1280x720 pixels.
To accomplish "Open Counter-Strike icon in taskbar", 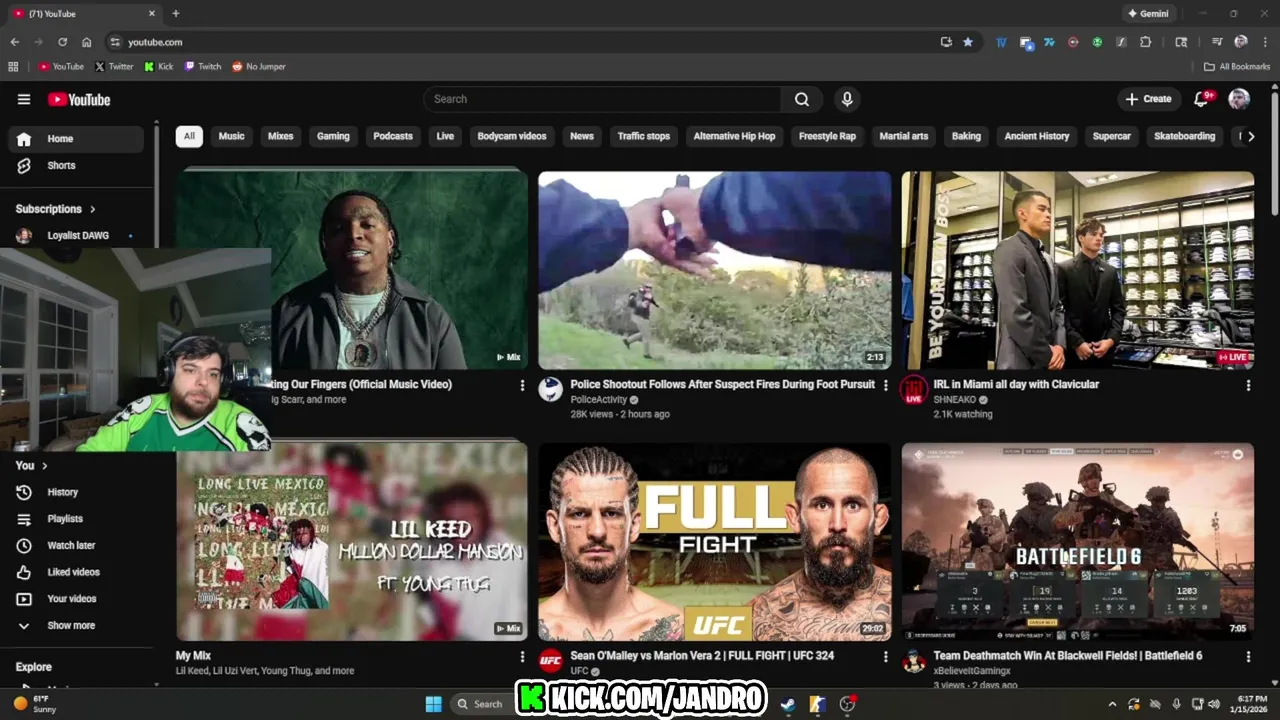I will click(x=817, y=704).
